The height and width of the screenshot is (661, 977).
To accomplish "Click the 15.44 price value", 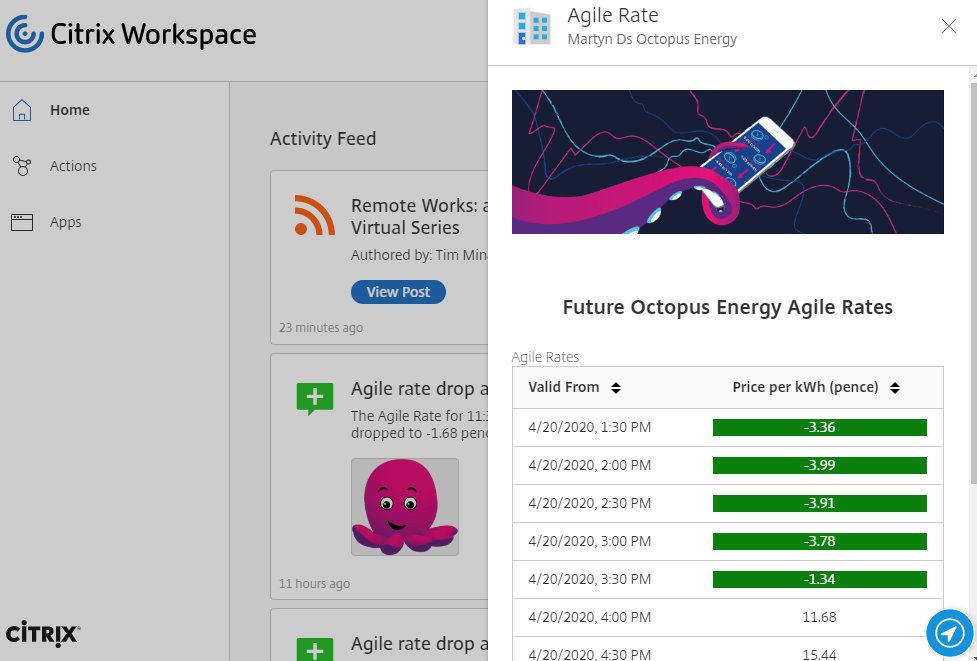I will pyautogui.click(x=819, y=654).
